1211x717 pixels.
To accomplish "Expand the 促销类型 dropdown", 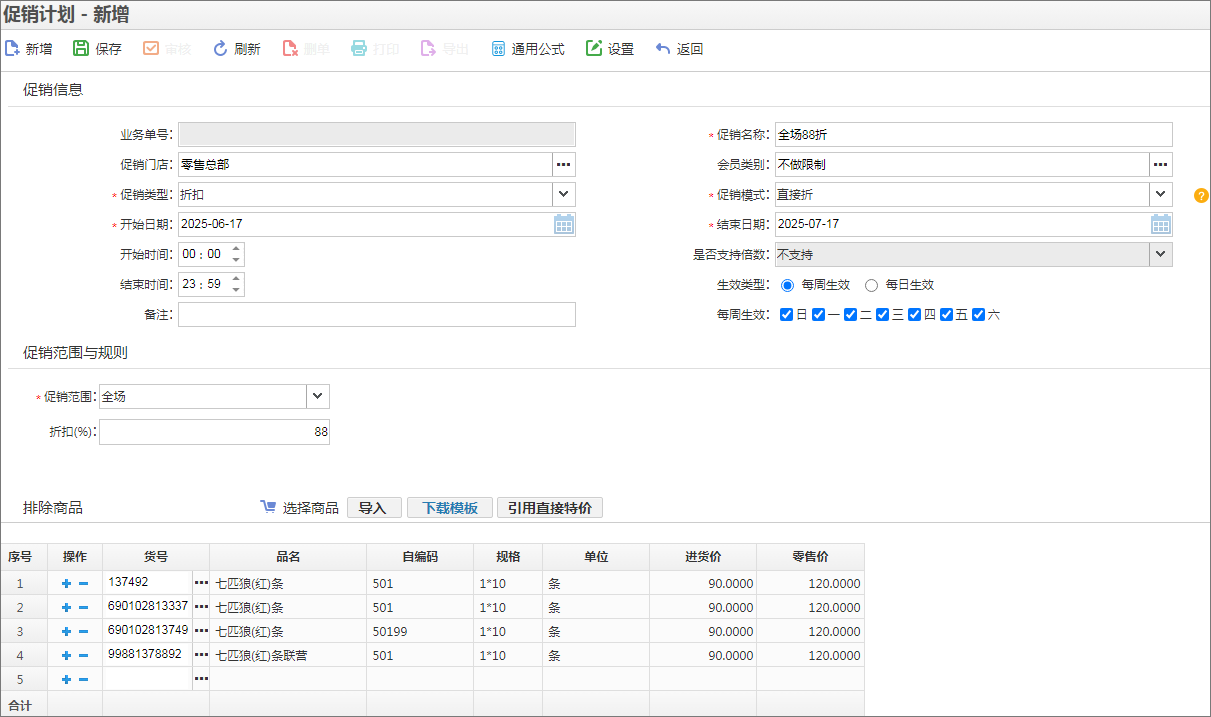I will [x=564, y=194].
